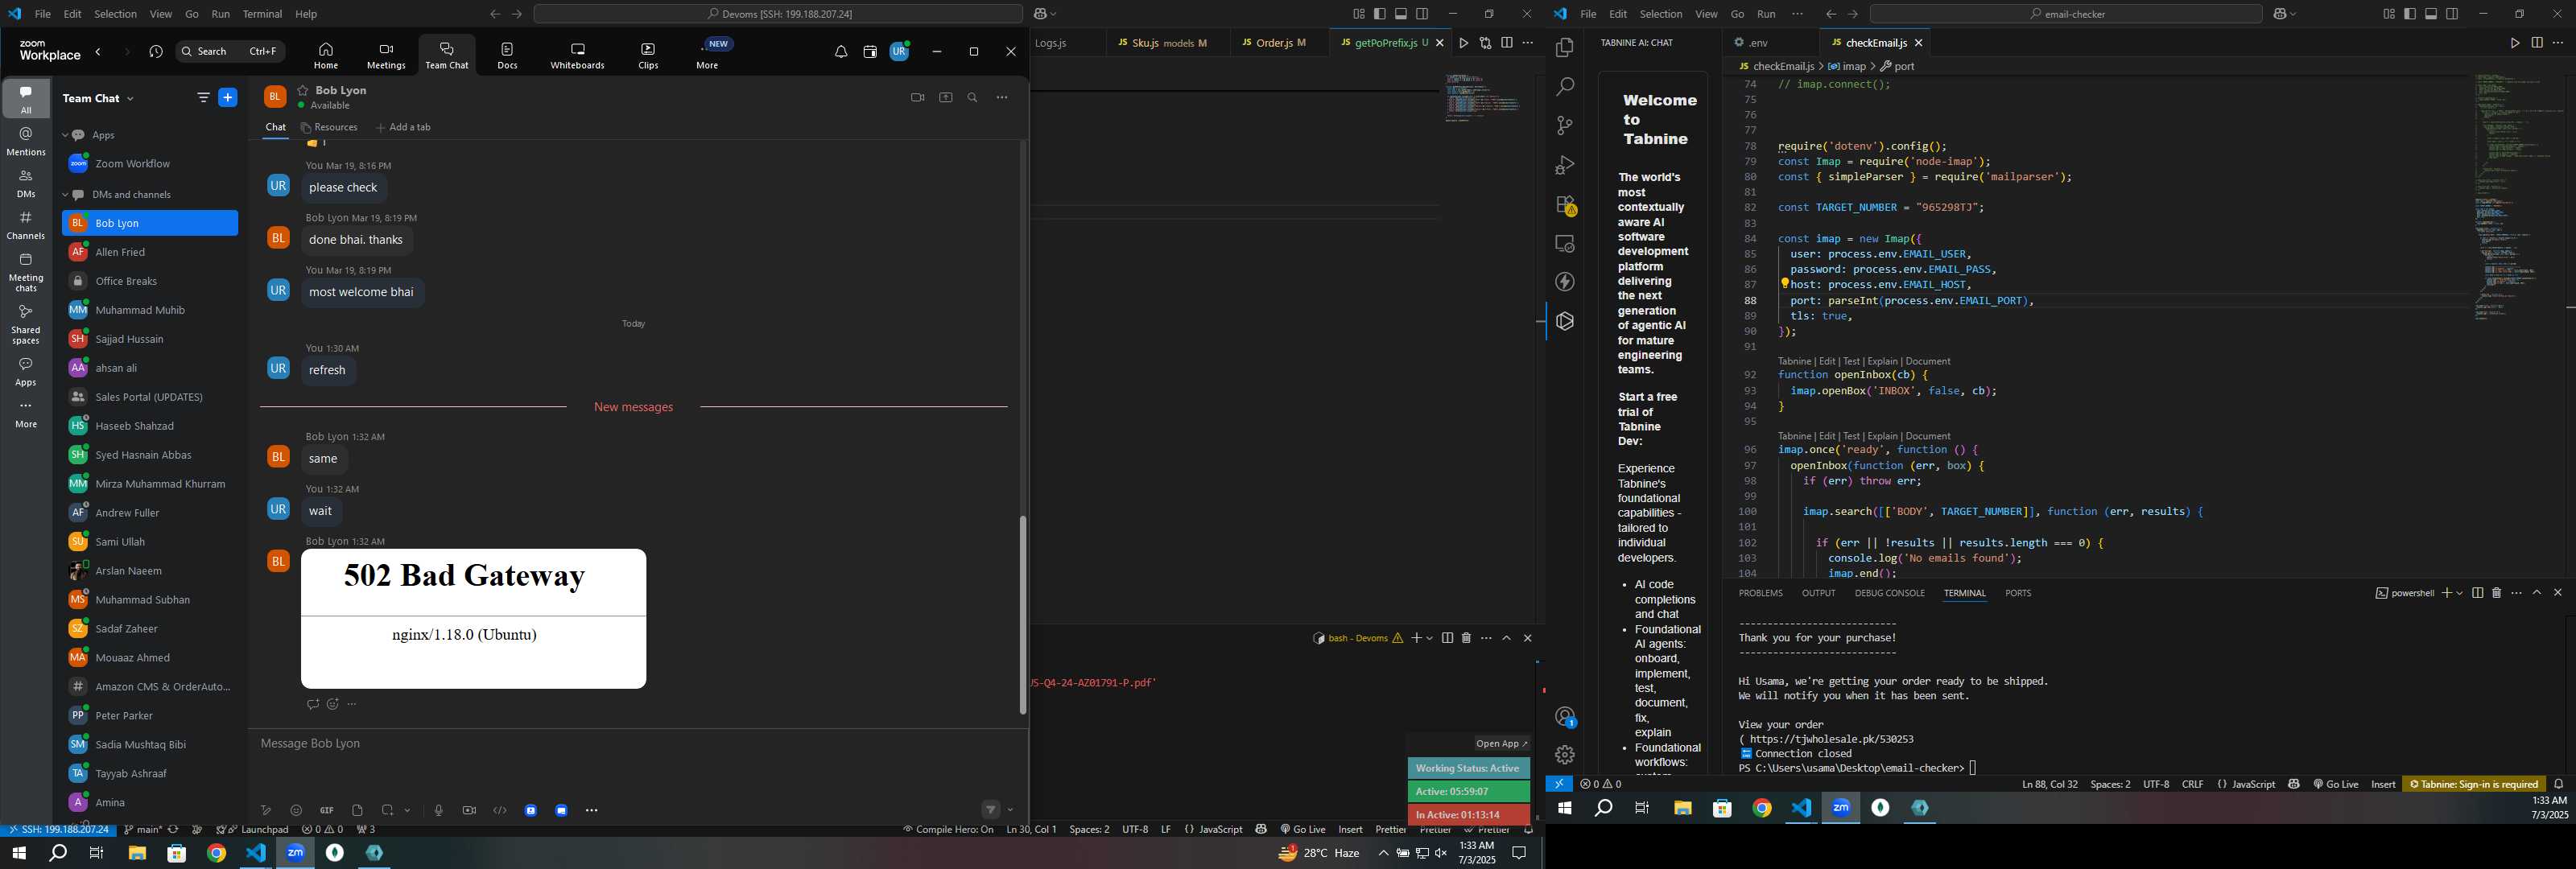Image resolution: width=2576 pixels, height=869 pixels.
Task: Search in Bob Lyon chat
Action: 972,98
